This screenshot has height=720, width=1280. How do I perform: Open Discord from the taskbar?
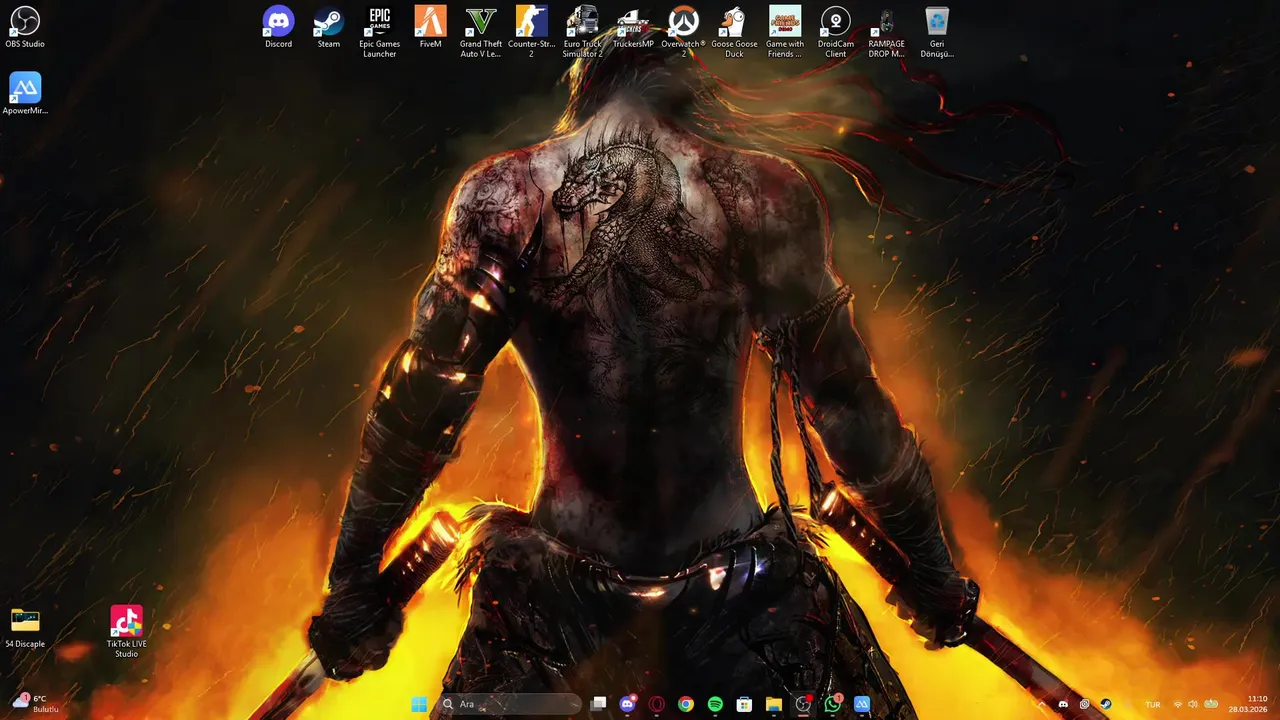pos(627,704)
